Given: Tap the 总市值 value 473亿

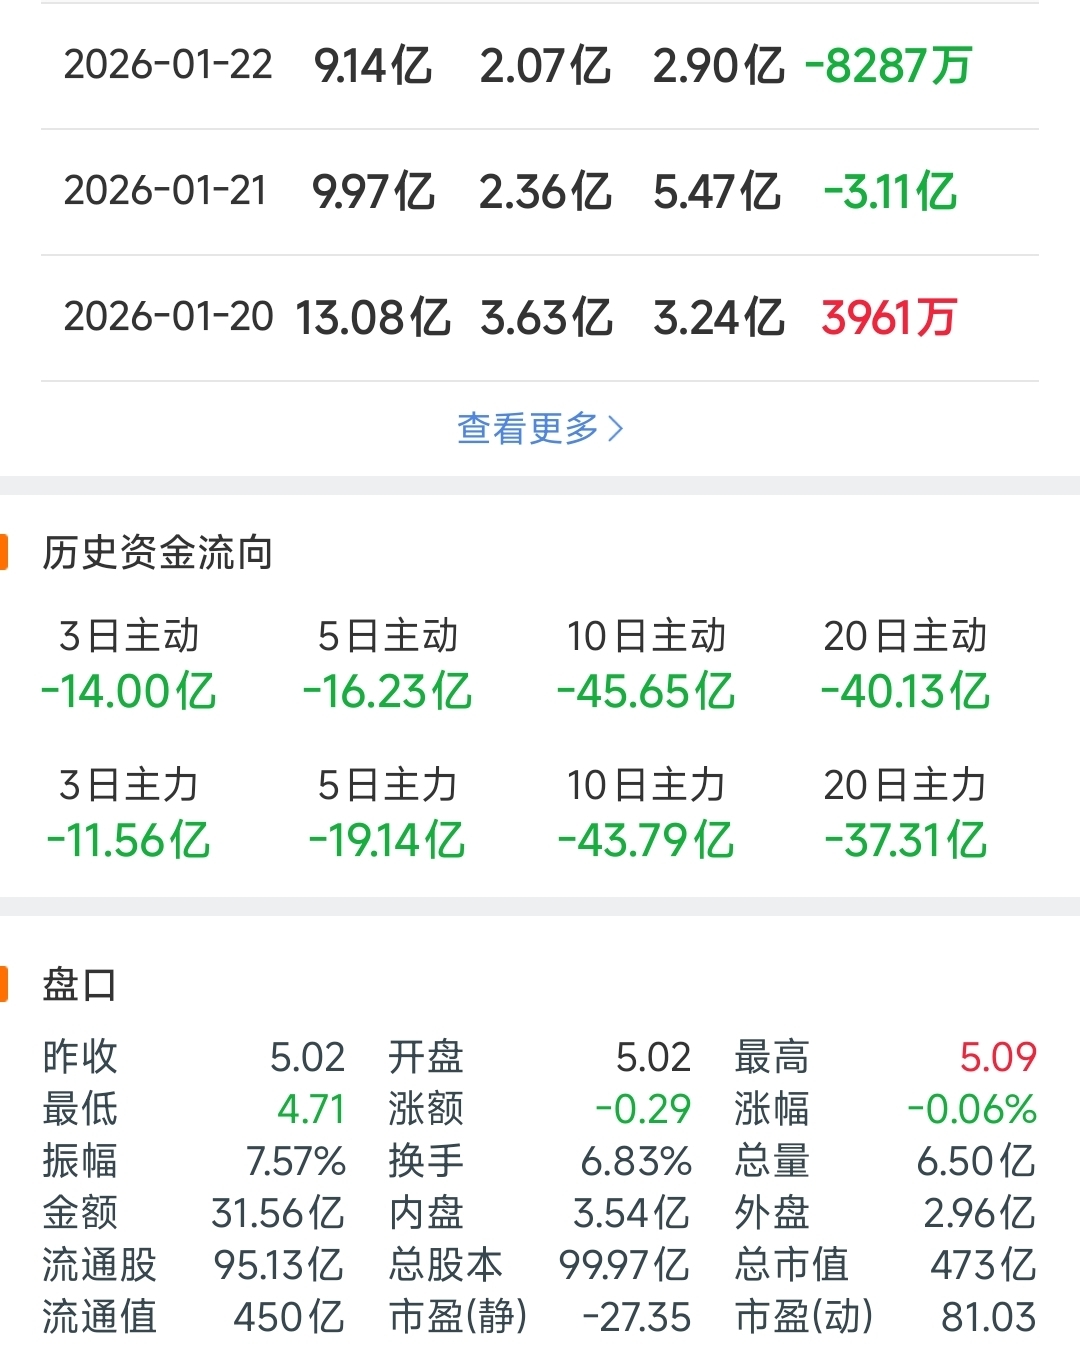Looking at the screenshot, I should tap(983, 1265).
